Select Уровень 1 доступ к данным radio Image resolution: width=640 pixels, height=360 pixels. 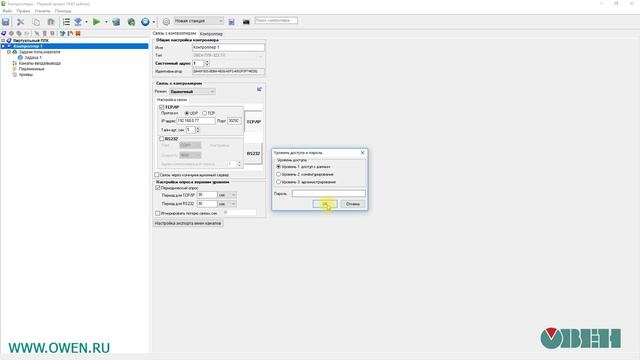pos(278,167)
